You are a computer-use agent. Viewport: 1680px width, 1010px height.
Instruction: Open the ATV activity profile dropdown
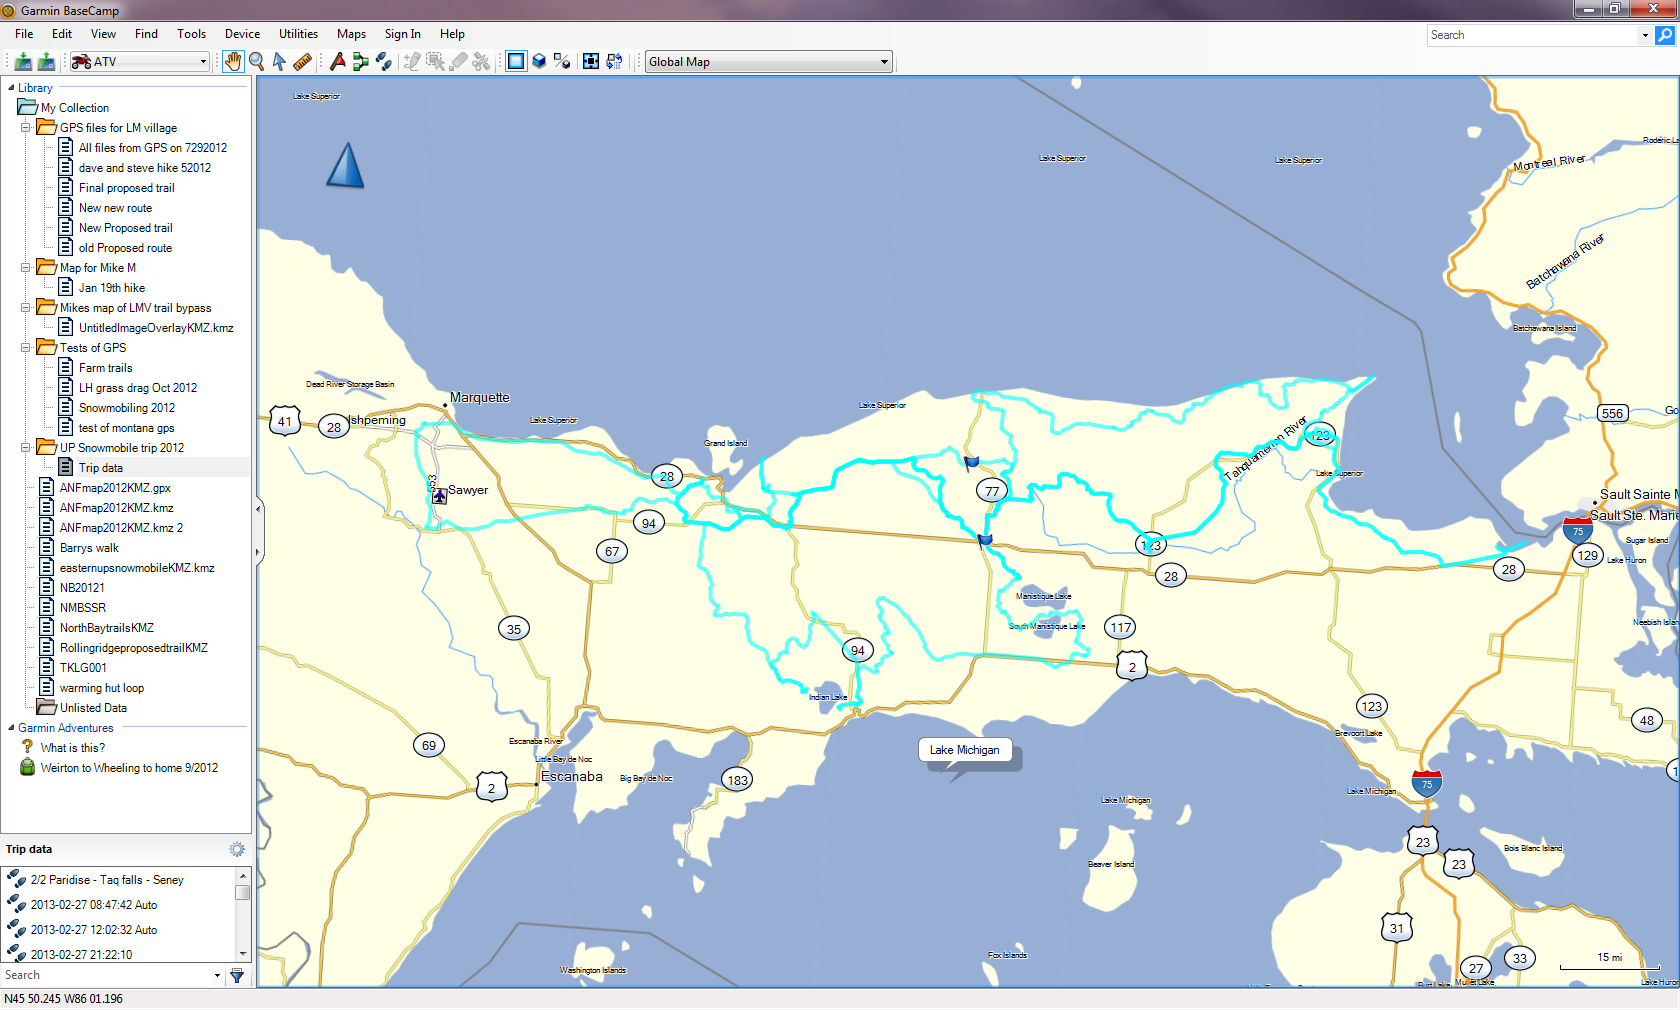pyautogui.click(x=139, y=62)
